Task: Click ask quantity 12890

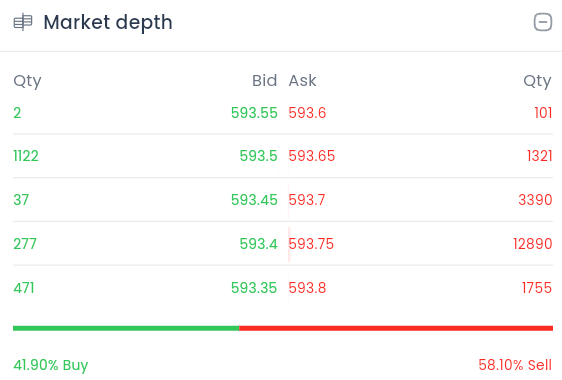Action: tap(533, 244)
